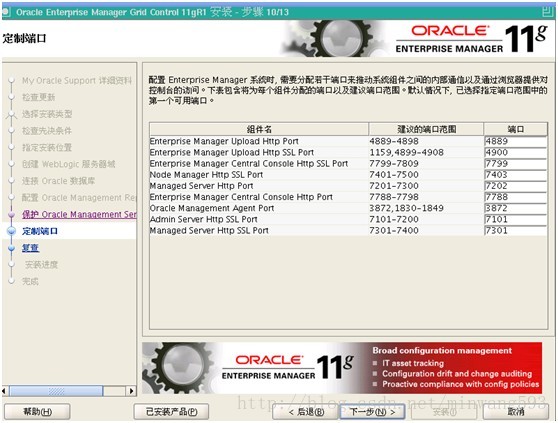Open the 保护 Oracle Management Service step link
Screen dimensions: 558x423
tap(79, 215)
